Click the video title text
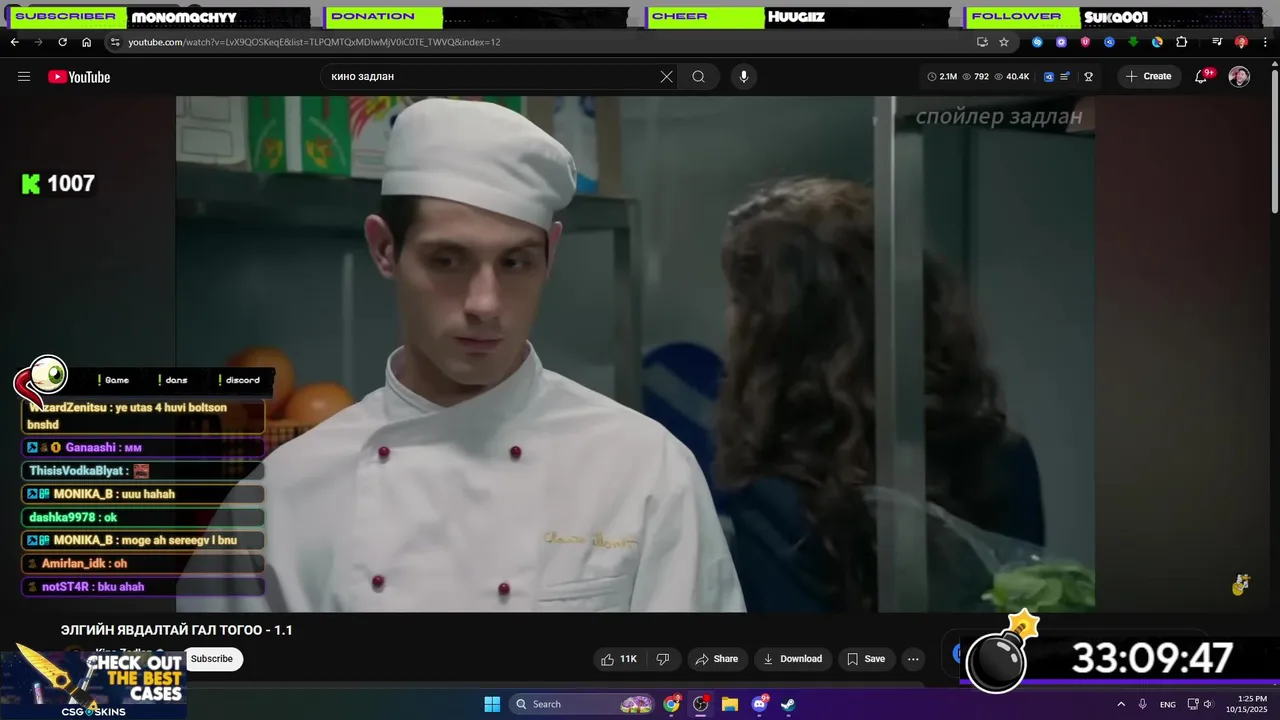Viewport: 1280px width, 720px height. (x=177, y=630)
